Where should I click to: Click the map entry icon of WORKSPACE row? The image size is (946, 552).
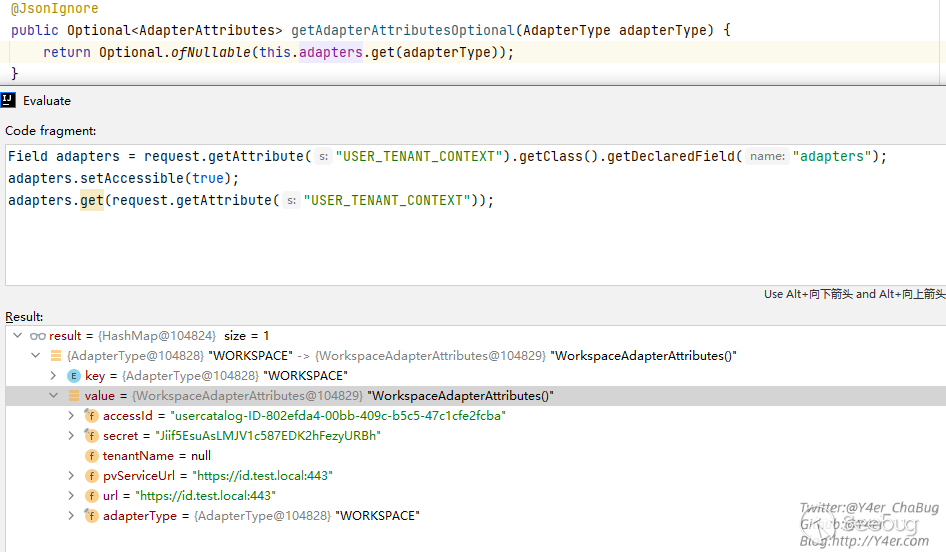coord(56,355)
